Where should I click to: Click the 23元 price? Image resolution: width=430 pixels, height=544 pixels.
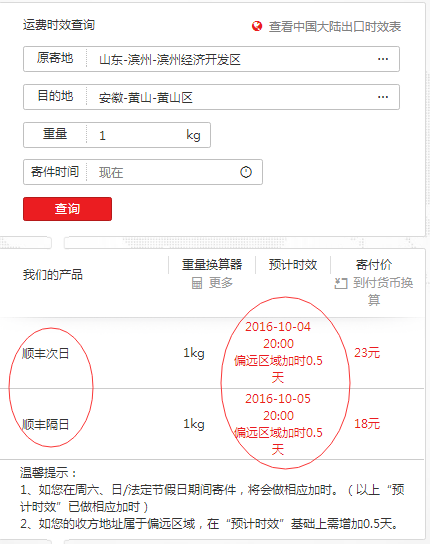point(367,353)
